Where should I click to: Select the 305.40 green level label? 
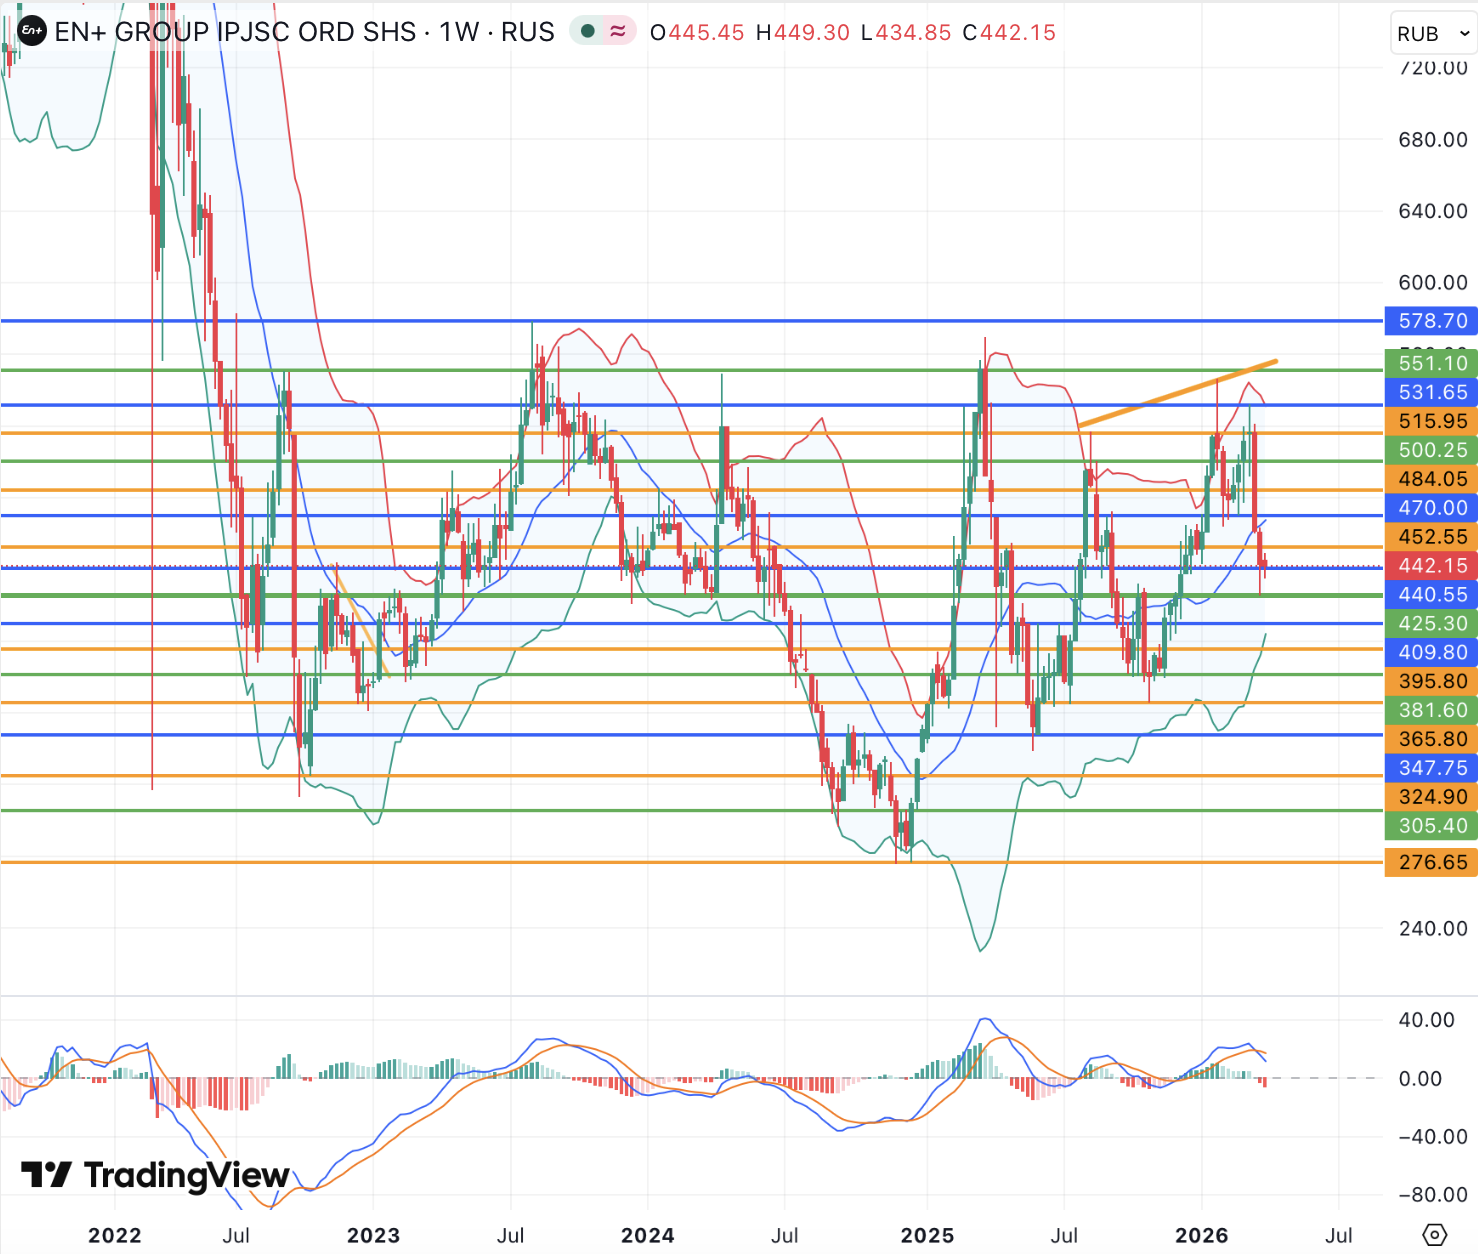click(x=1432, y=826)
